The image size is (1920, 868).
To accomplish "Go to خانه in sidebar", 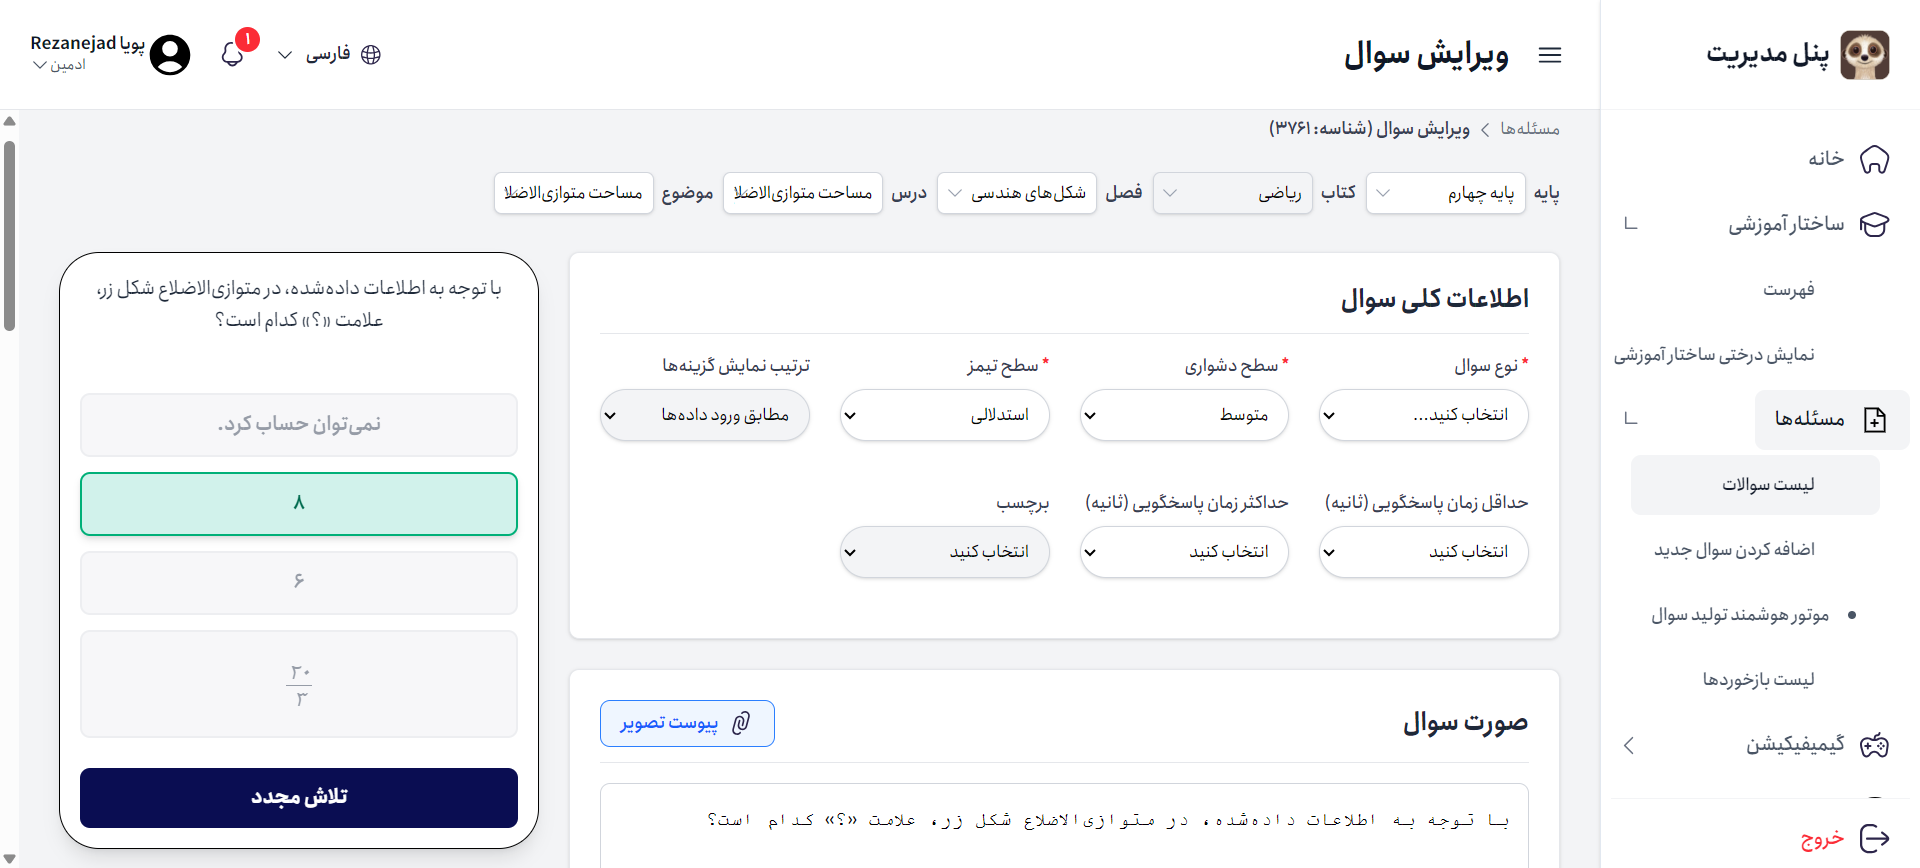I will coord(1826,159).
